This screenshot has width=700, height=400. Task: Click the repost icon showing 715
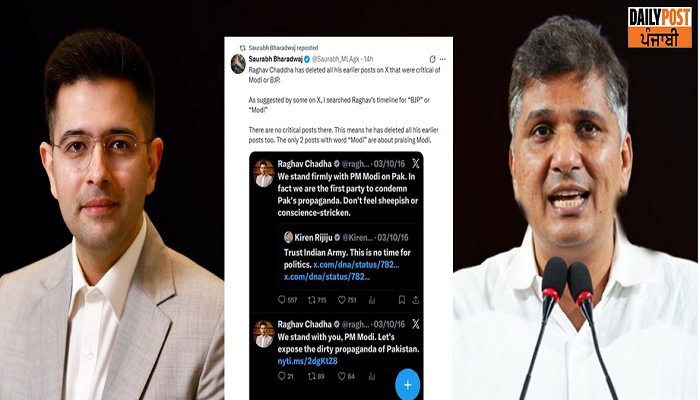(x=312, y=299)
